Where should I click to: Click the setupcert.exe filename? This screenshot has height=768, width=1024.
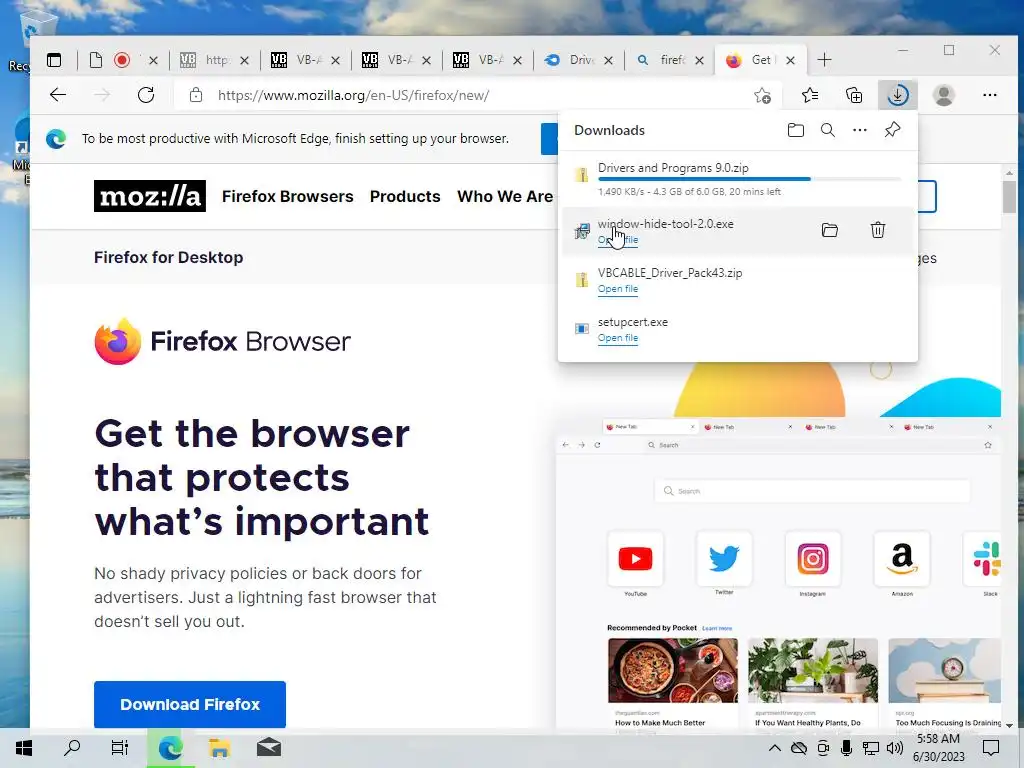(633, 322)
